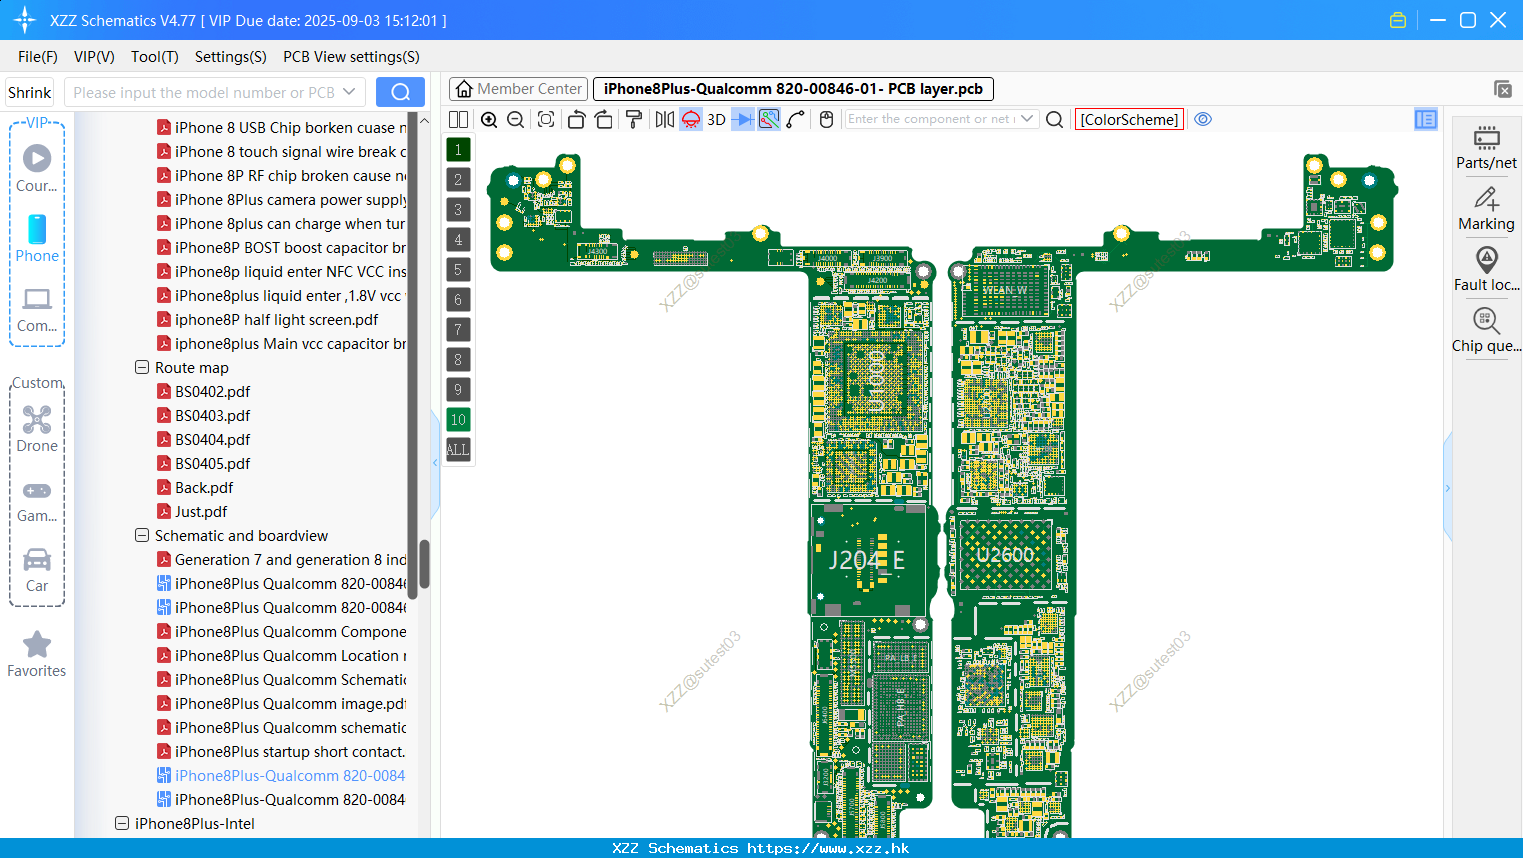Open iphone8P half light screen.pdf
Screen dimensions: 1523x858
click(x=276, y=319)
